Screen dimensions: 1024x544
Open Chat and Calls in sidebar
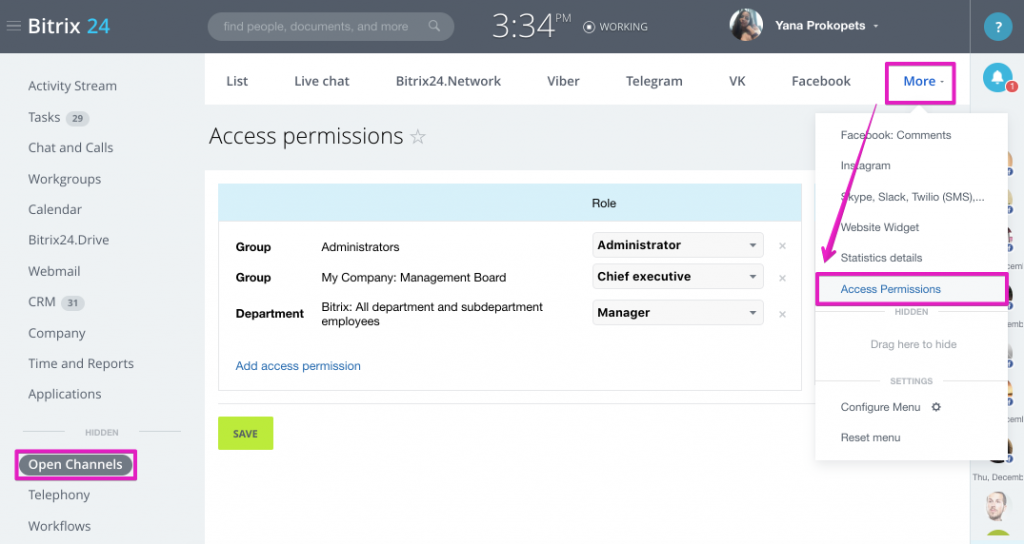pyautogui.click(x=71, y=148)
